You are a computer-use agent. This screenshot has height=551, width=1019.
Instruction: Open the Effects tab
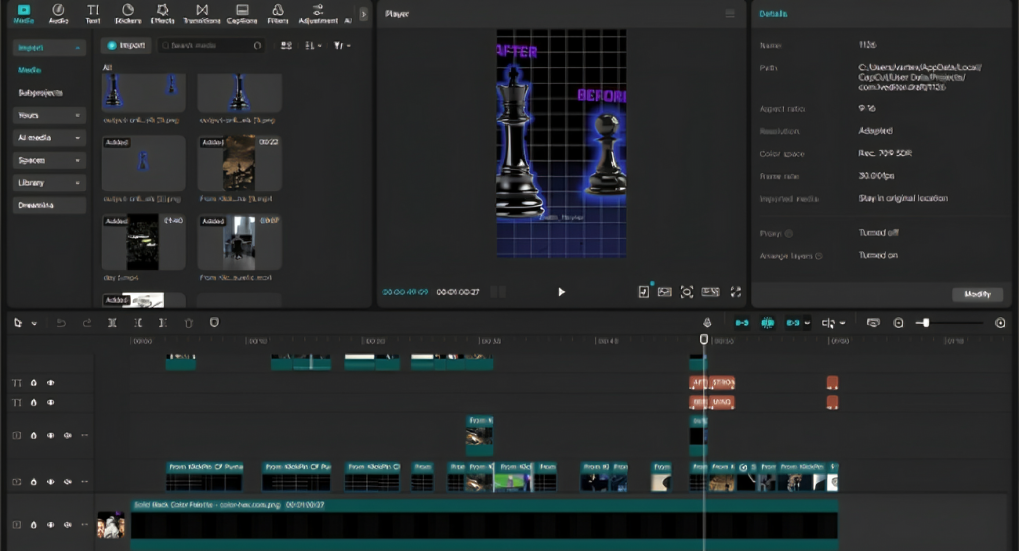click(162, 14)
